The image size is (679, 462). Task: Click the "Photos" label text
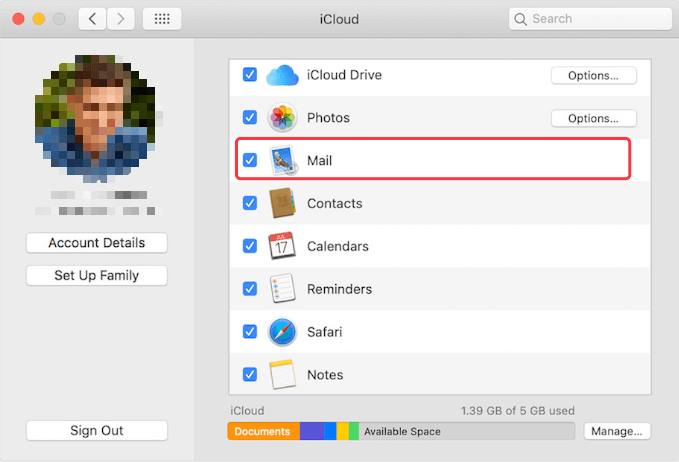pyautogui.click(x=328, y=118)
